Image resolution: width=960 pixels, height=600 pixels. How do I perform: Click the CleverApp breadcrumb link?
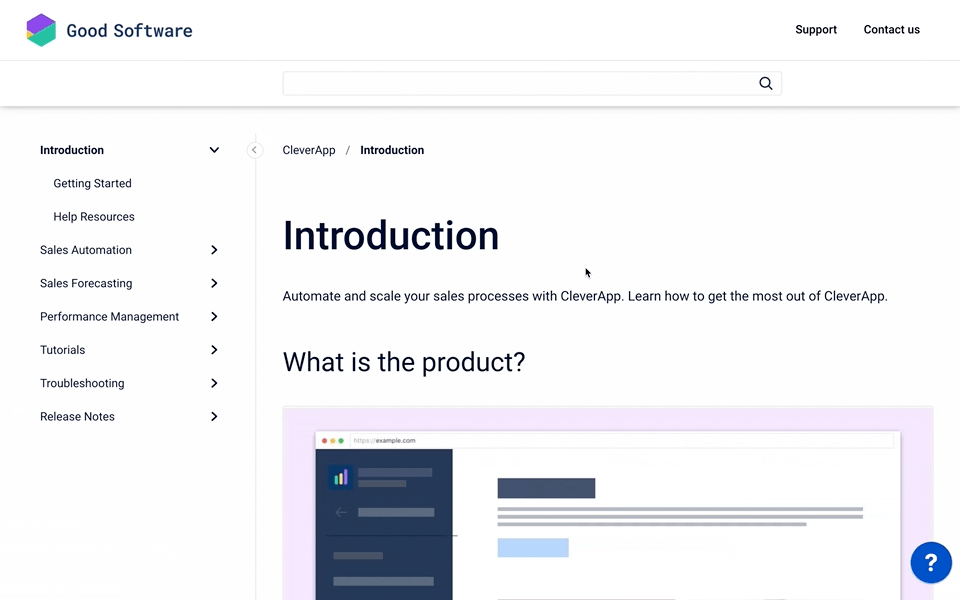point(309,150)
